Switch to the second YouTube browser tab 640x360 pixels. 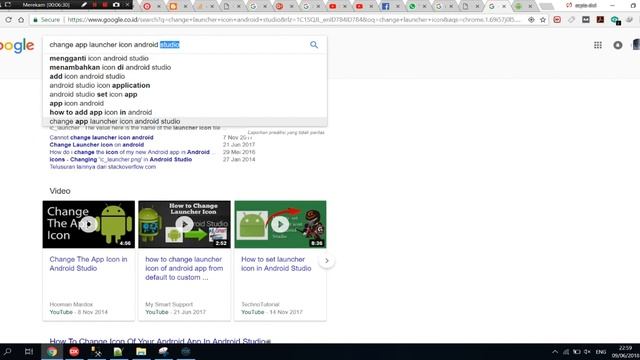pos(359,6)
